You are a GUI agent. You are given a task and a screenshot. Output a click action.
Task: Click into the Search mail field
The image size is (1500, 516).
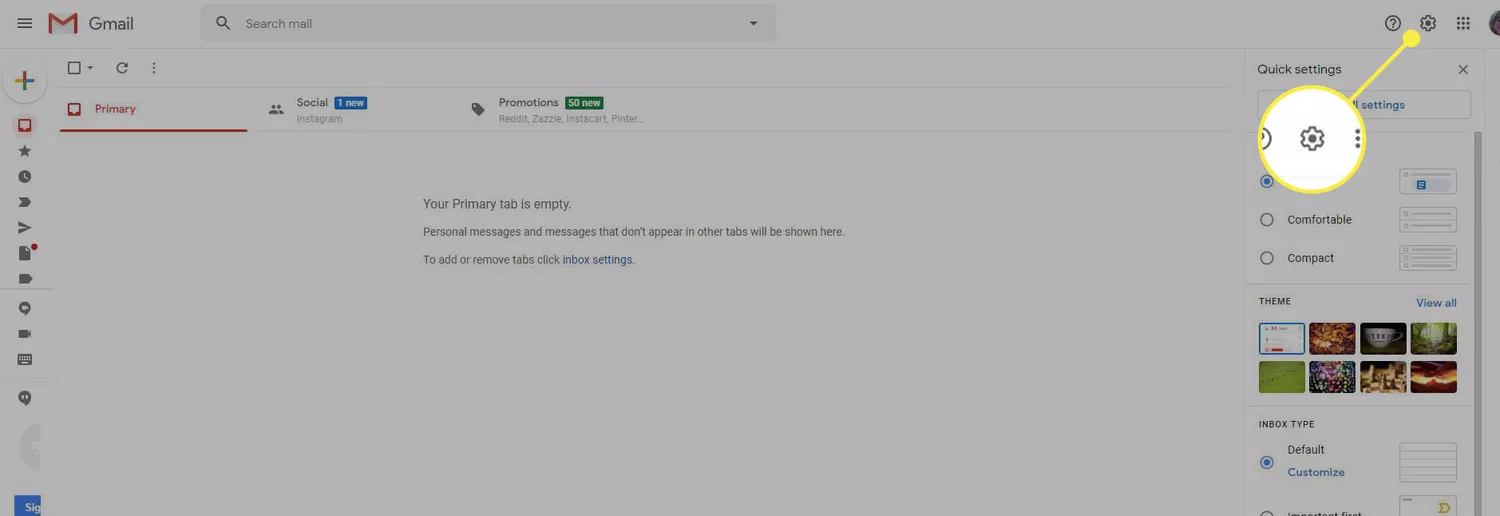pyautogui.click(x=490, y=23)
